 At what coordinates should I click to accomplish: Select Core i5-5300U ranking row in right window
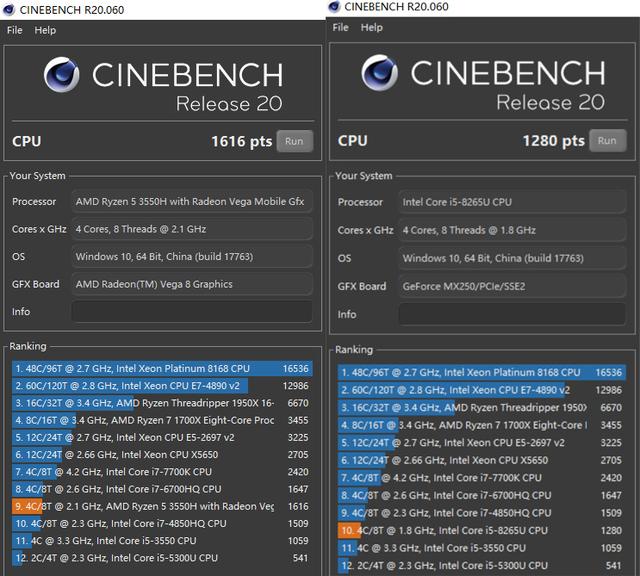tap(482, 565)
